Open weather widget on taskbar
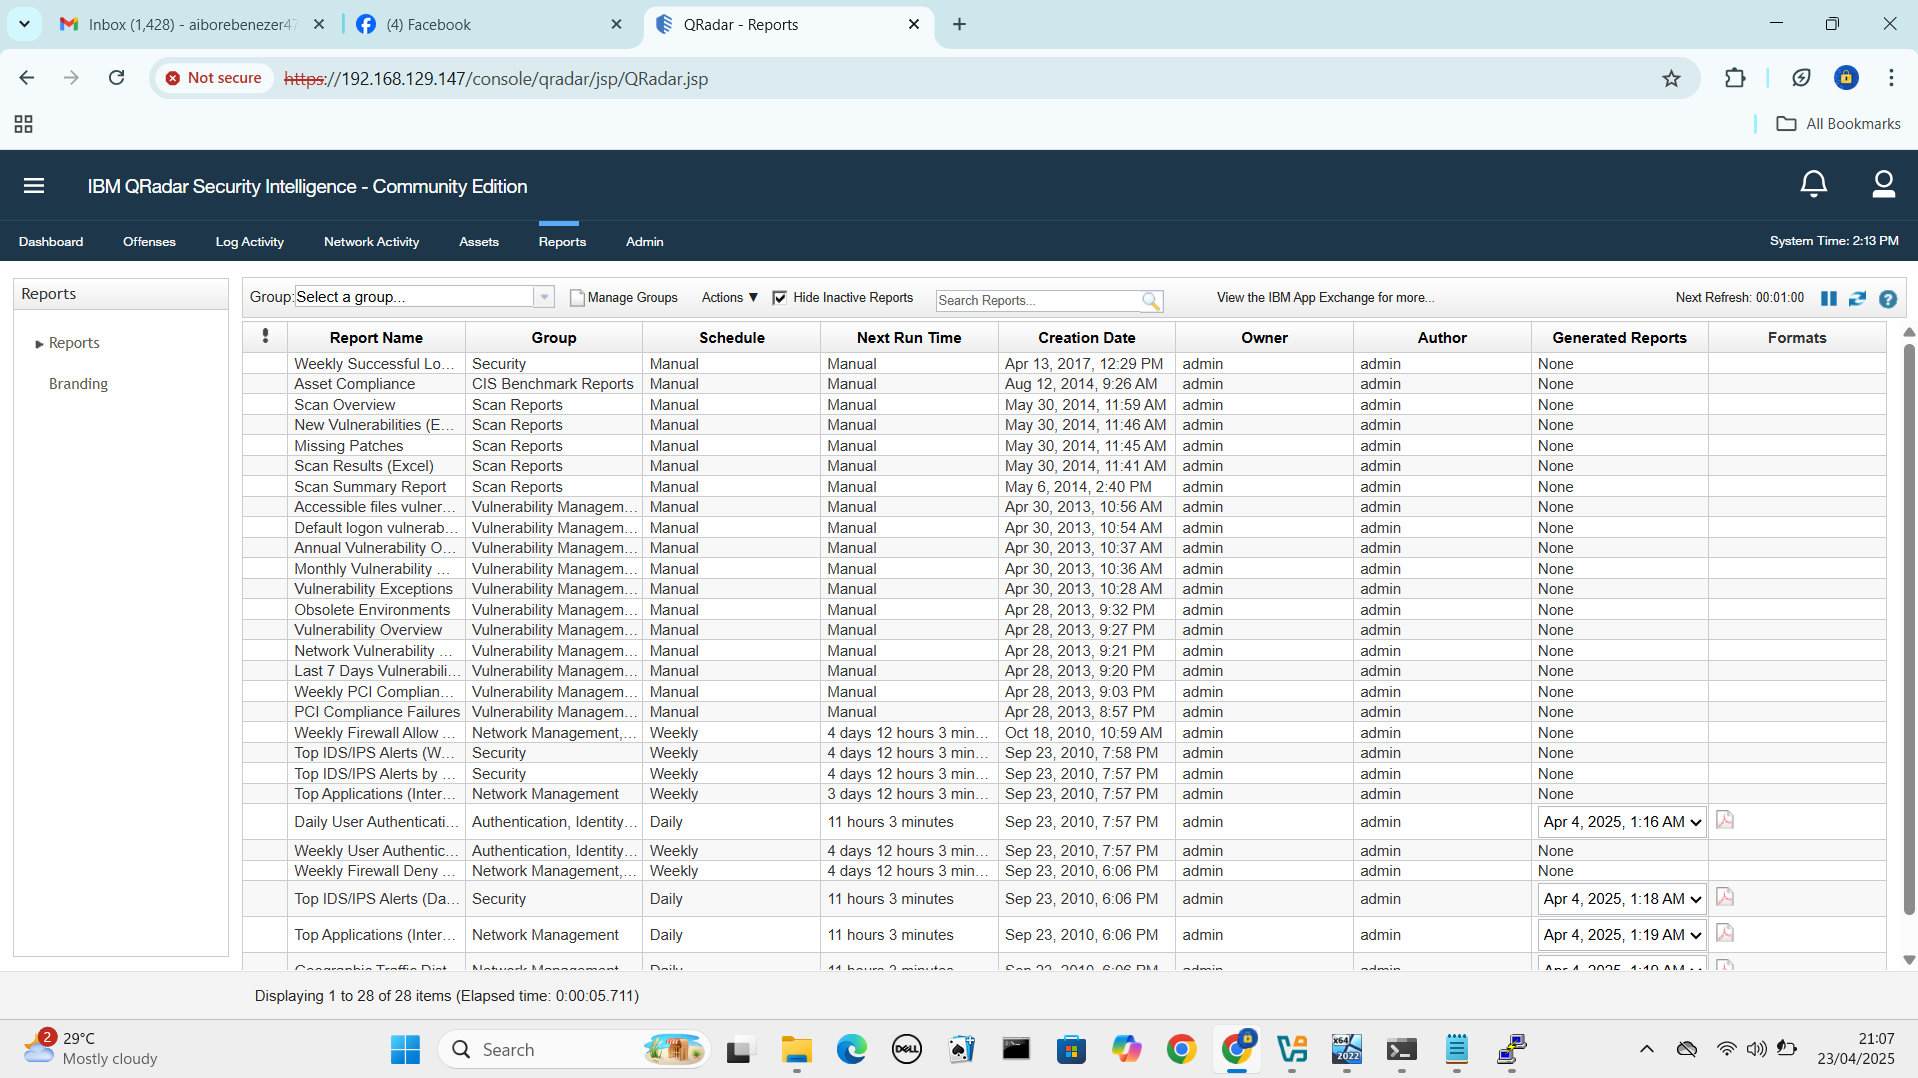The height and width of the screenshot is (1078, 1918). pyautogui.click(x=90, y=1048)
